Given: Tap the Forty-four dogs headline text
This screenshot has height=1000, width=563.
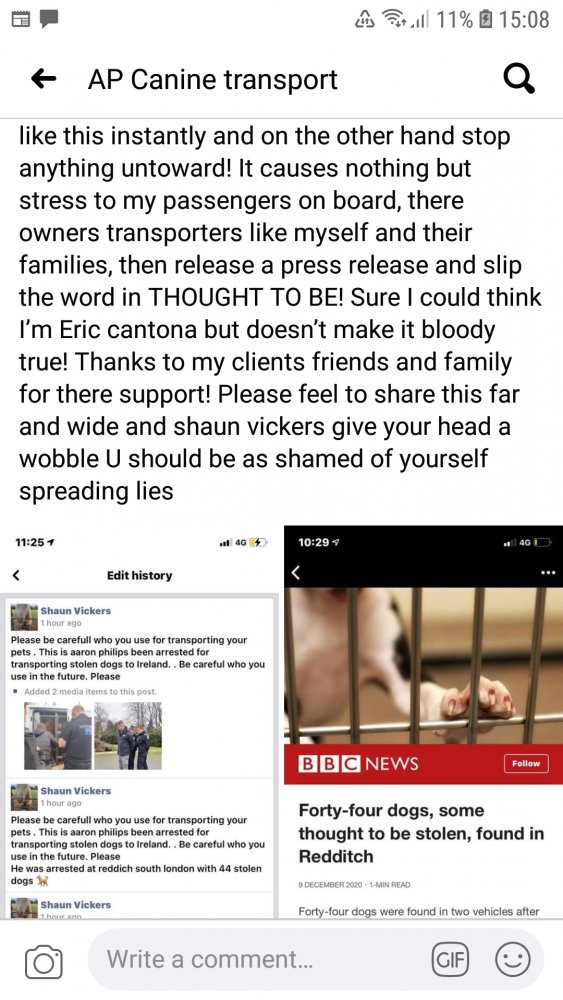Looking at the screenshot, I should (x=421, y=833).
